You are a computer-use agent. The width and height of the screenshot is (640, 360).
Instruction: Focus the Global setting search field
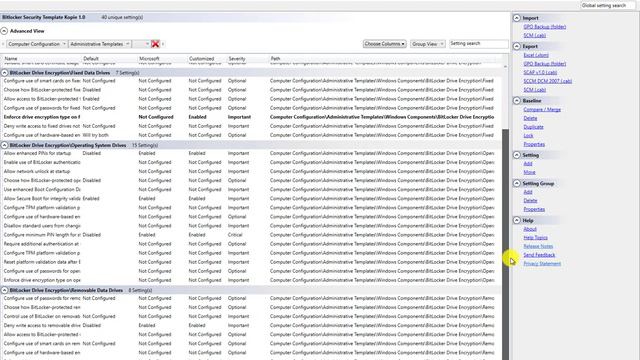coord(607,5)
